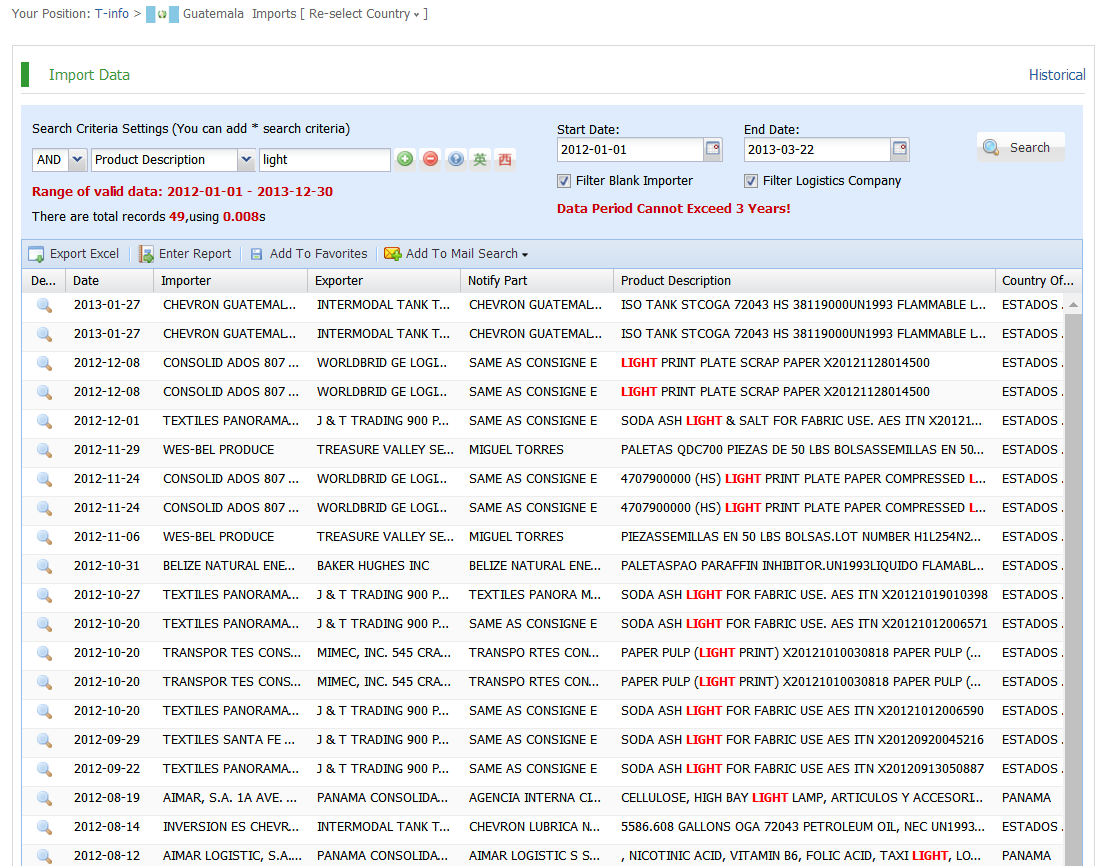Open Re-select Country dropdown

click(365, 14)
